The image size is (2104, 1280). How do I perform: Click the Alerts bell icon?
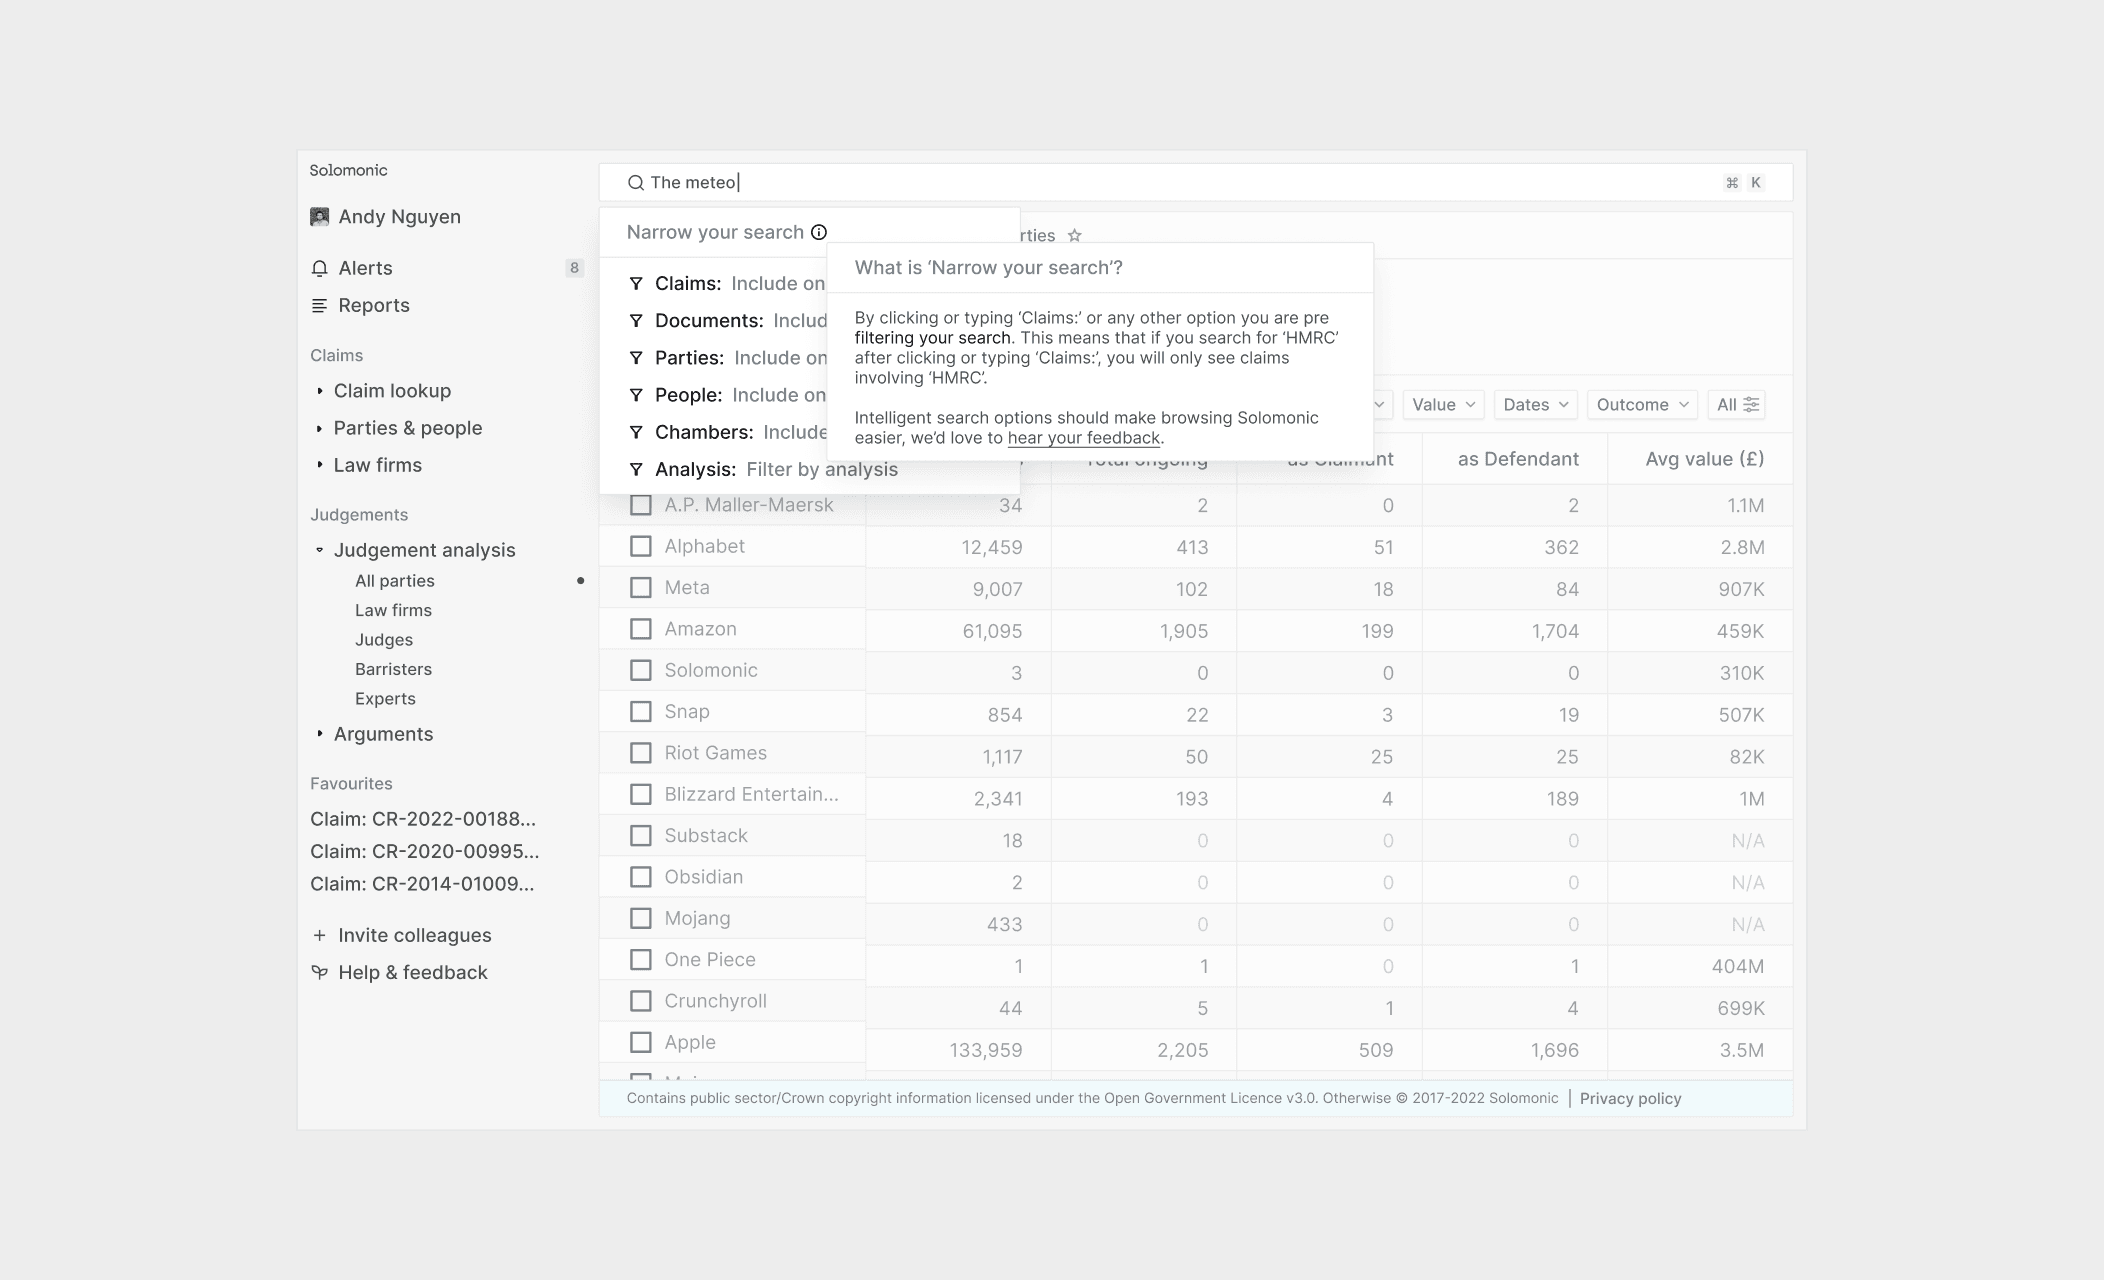pos(320,268)
